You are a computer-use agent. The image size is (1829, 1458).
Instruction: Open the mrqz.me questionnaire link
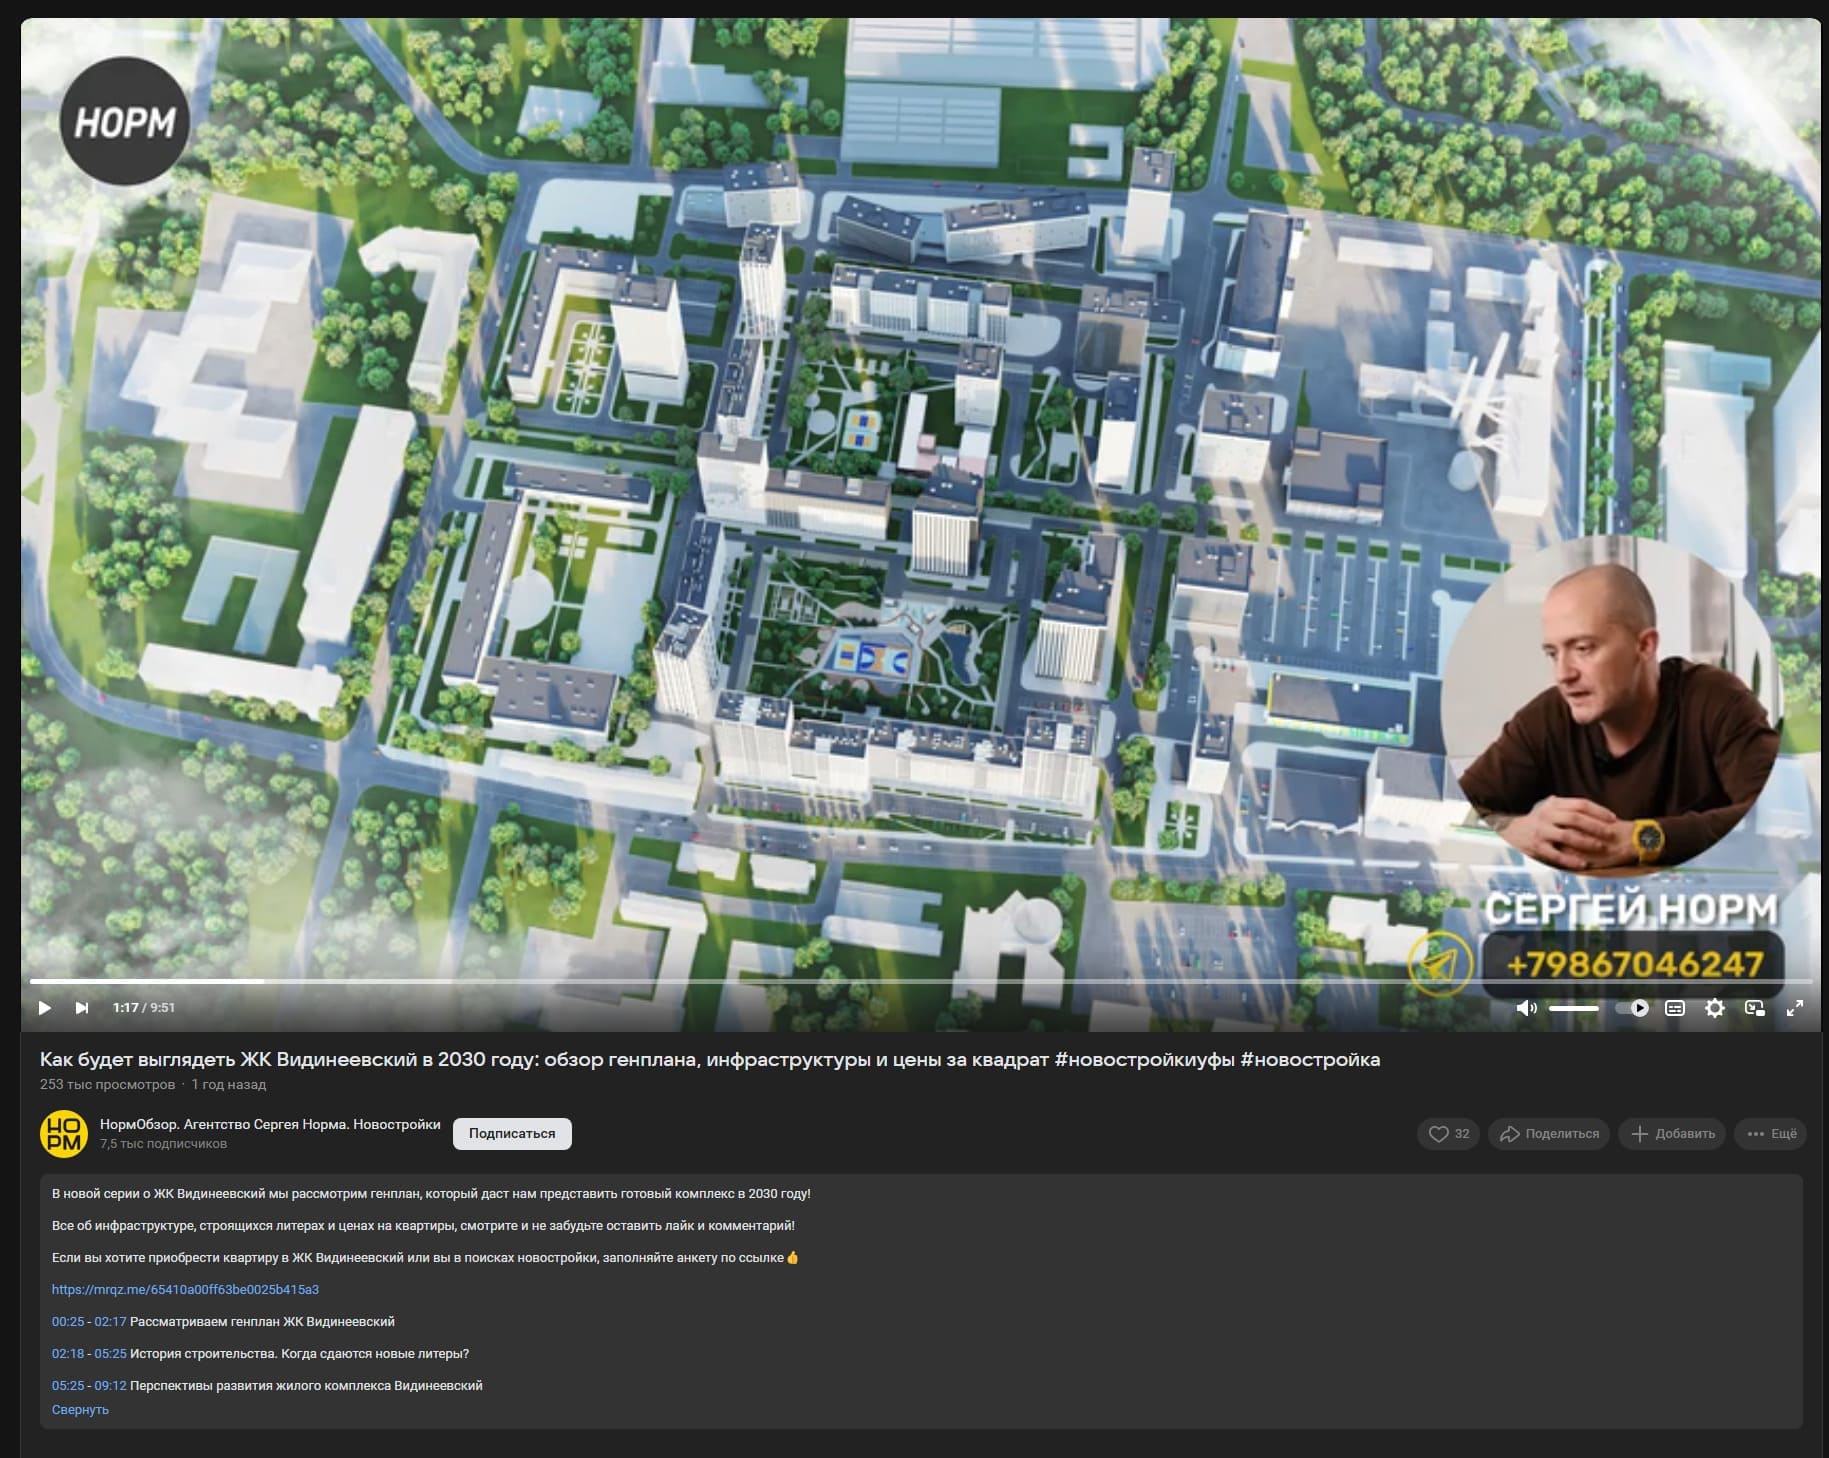(x=185, y=1289)
